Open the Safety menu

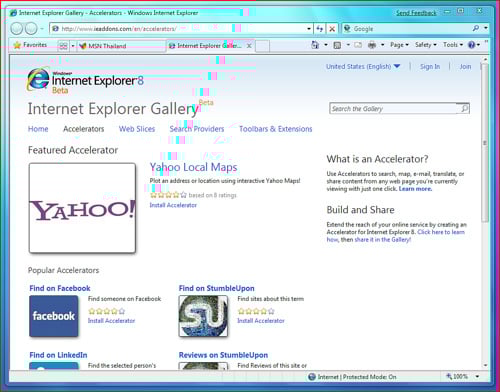click(x=426, y=45)
